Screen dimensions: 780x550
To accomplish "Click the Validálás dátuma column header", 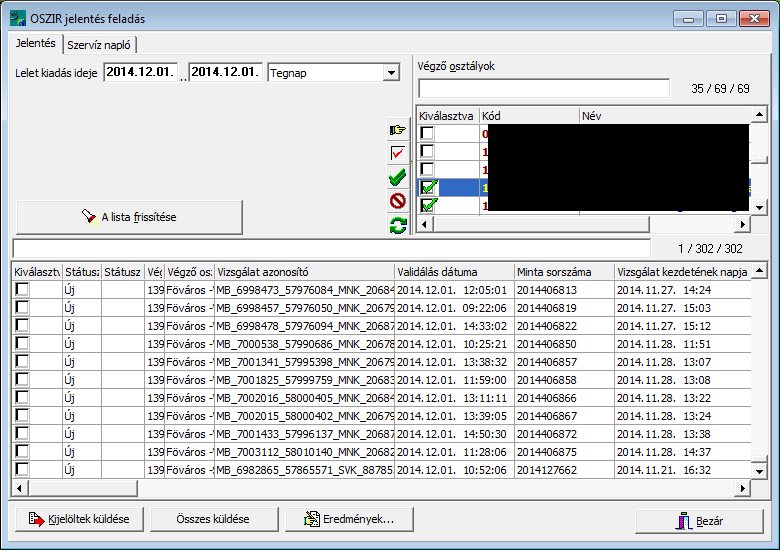I will (x=454, y=272).
